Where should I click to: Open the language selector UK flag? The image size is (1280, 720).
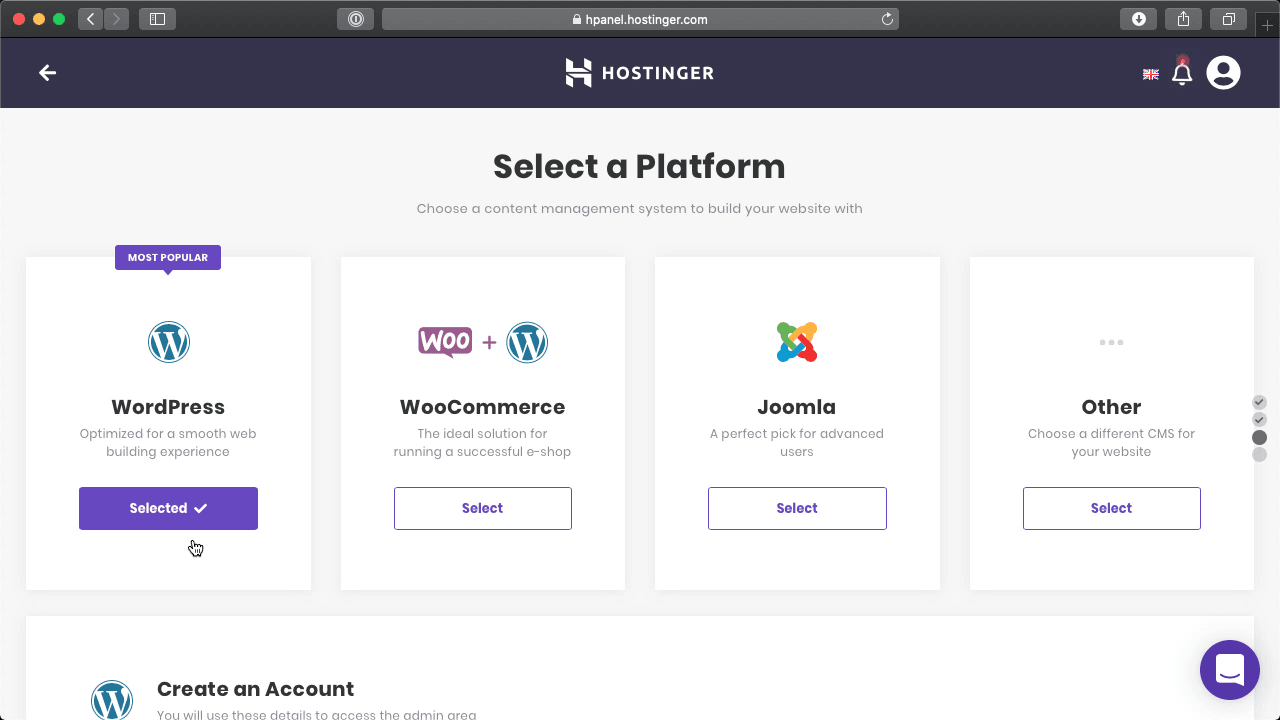tap(1151, 74)
